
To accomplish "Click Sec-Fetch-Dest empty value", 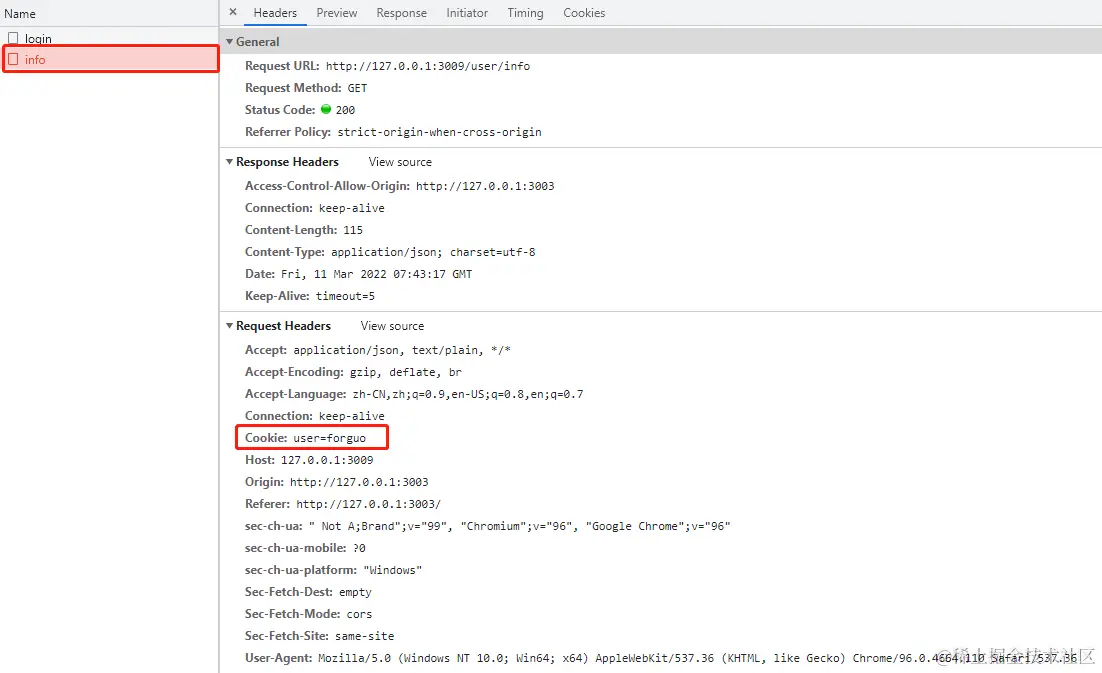I will (x=355, y=592).
